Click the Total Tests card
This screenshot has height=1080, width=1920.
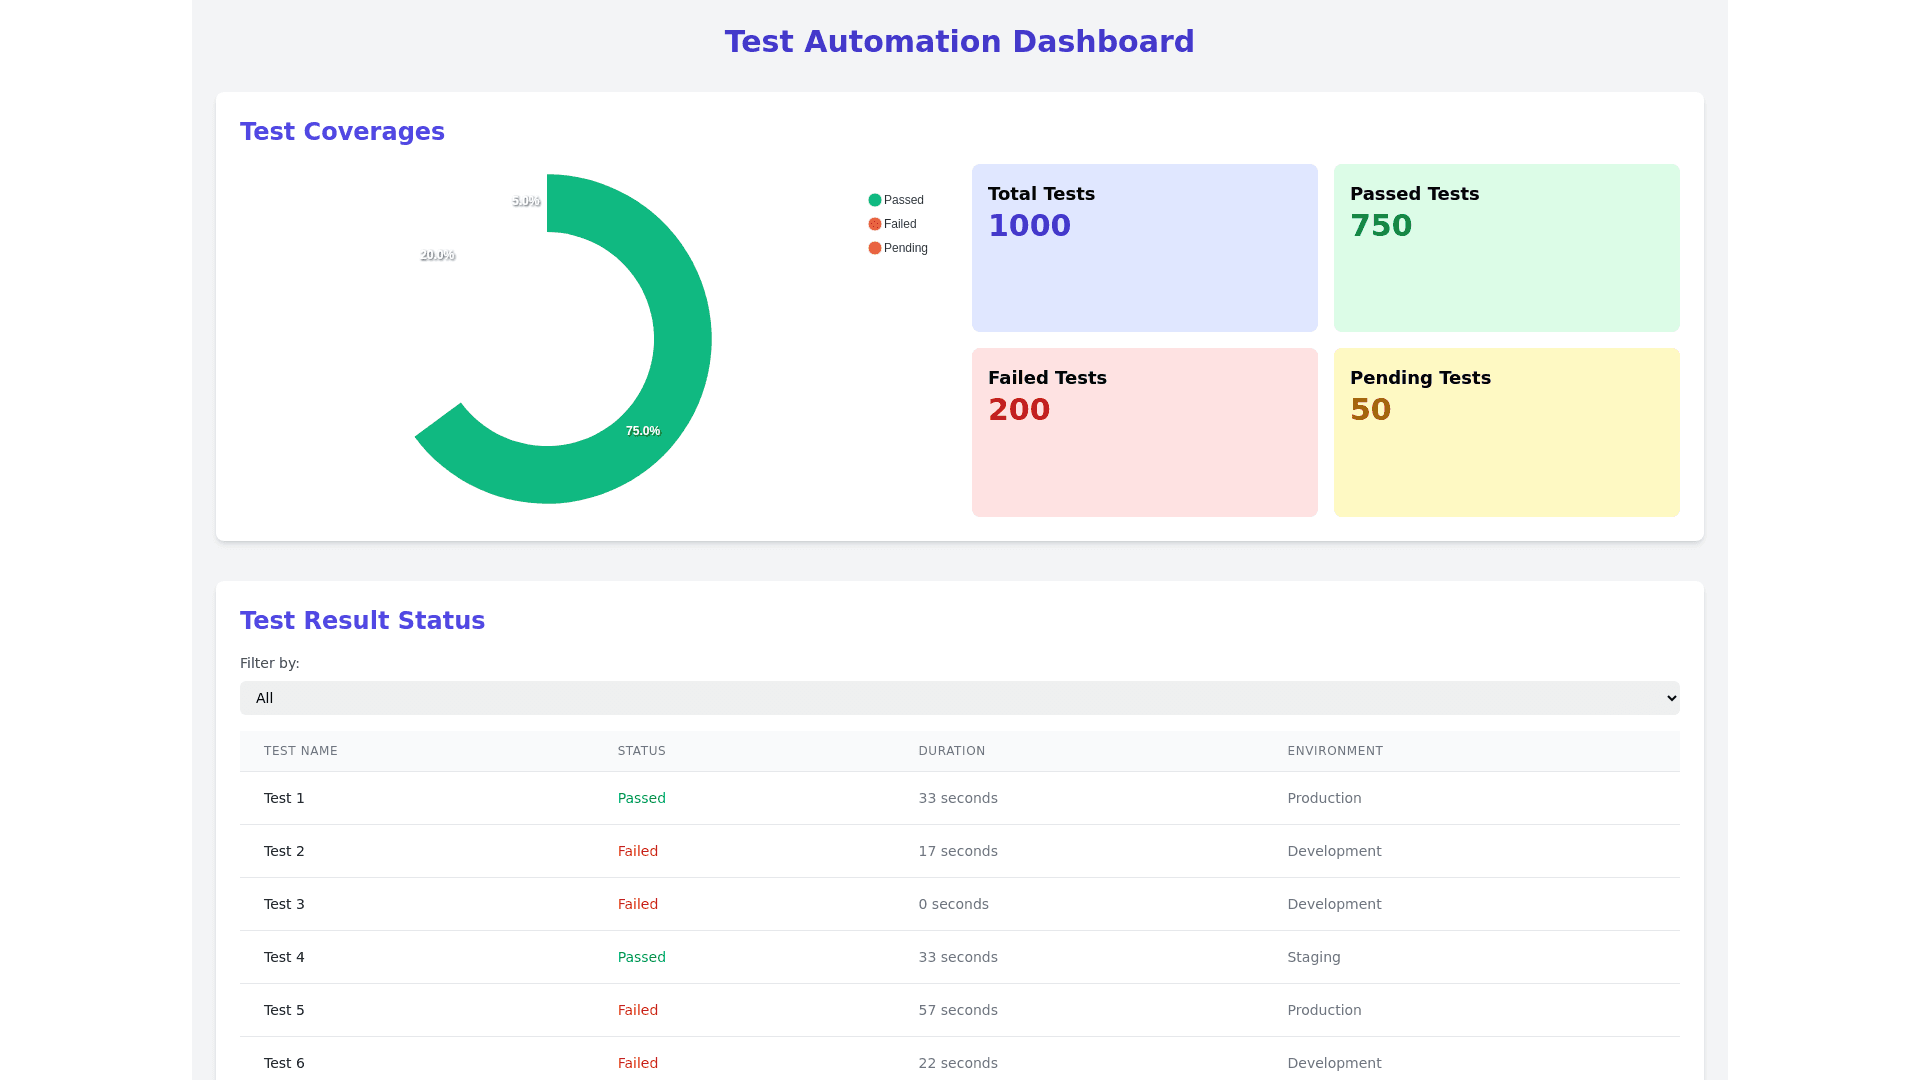tap(1144, 248)
